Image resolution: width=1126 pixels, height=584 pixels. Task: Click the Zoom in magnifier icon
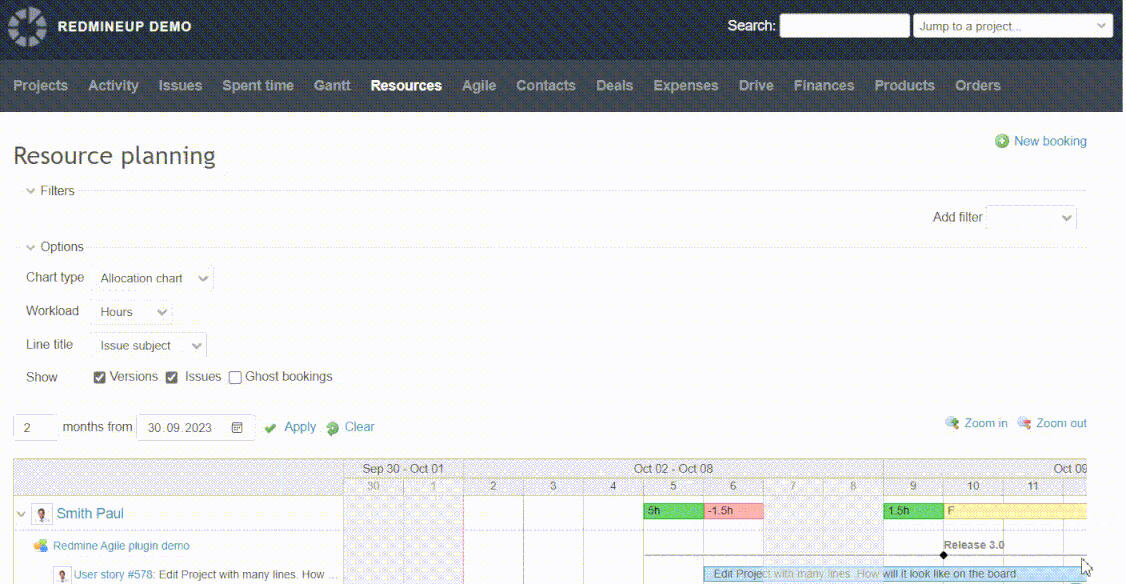tap(952, 424)
